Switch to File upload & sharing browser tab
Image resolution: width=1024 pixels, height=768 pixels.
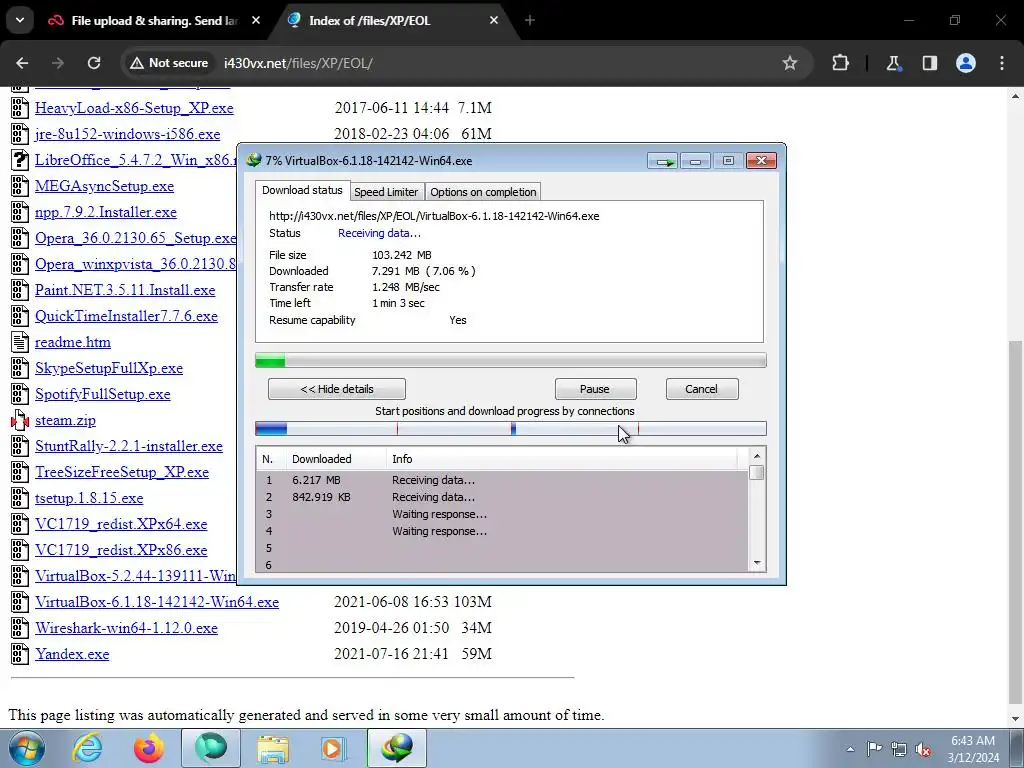click(154, 21)
